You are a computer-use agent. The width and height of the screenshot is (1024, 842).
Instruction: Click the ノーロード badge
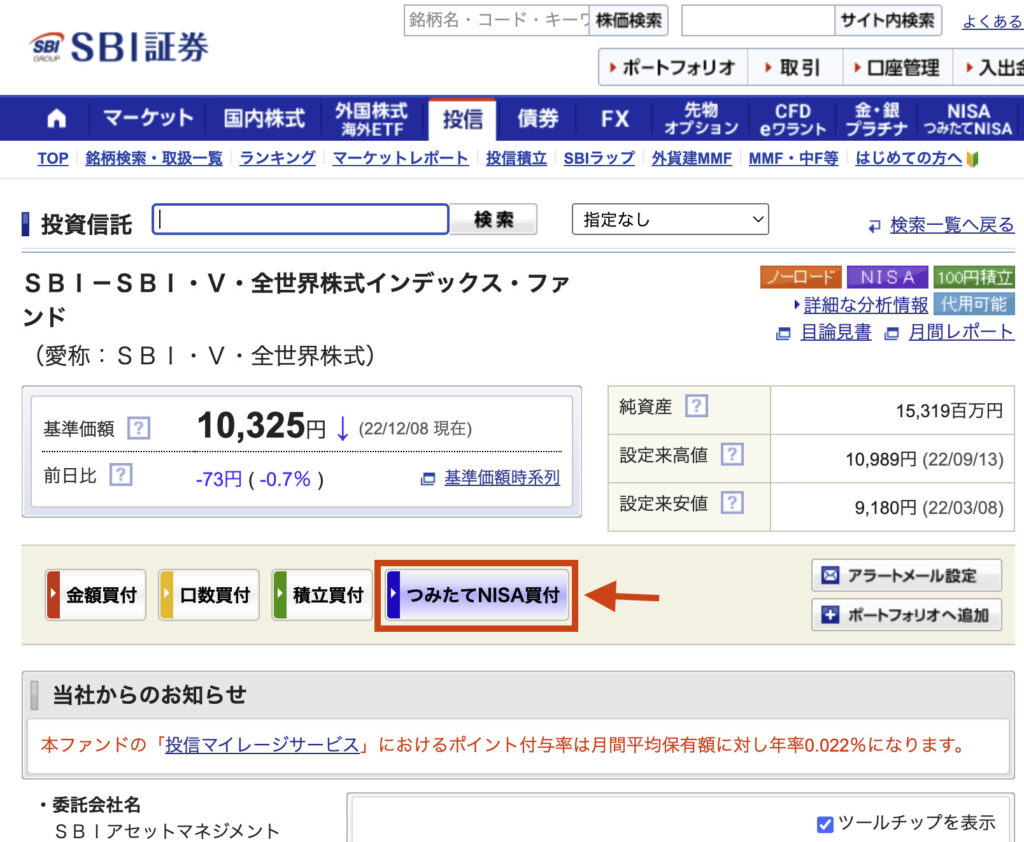[x=801, y=278]
